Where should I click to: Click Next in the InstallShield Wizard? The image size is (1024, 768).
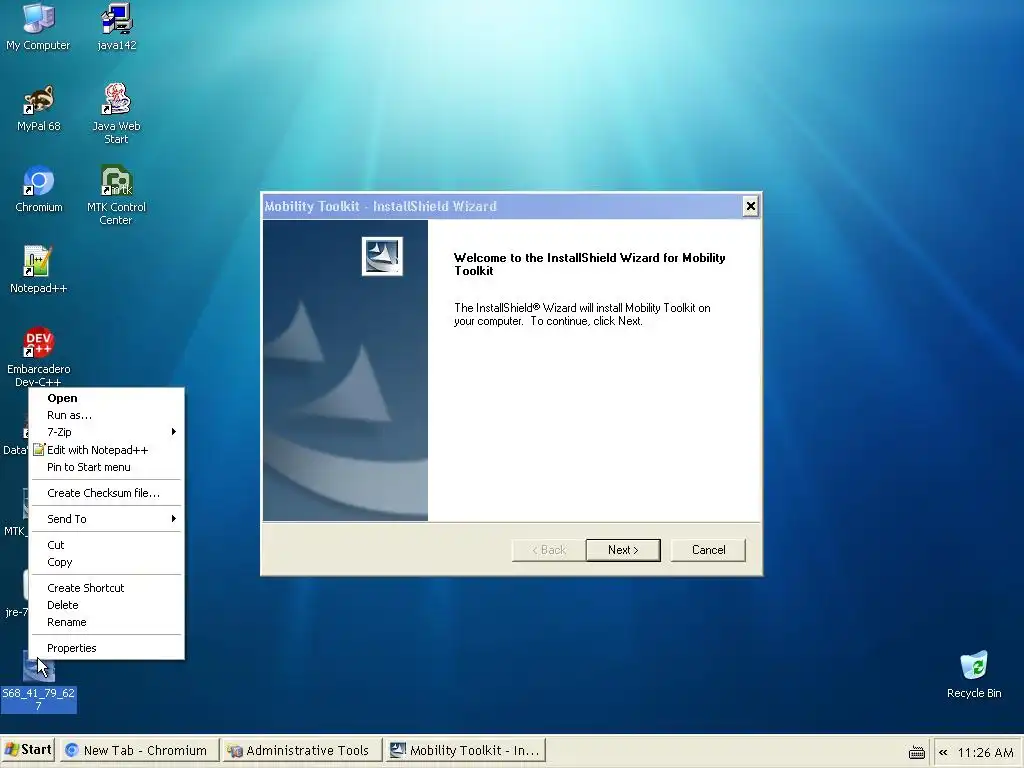(x=623, y=550)
